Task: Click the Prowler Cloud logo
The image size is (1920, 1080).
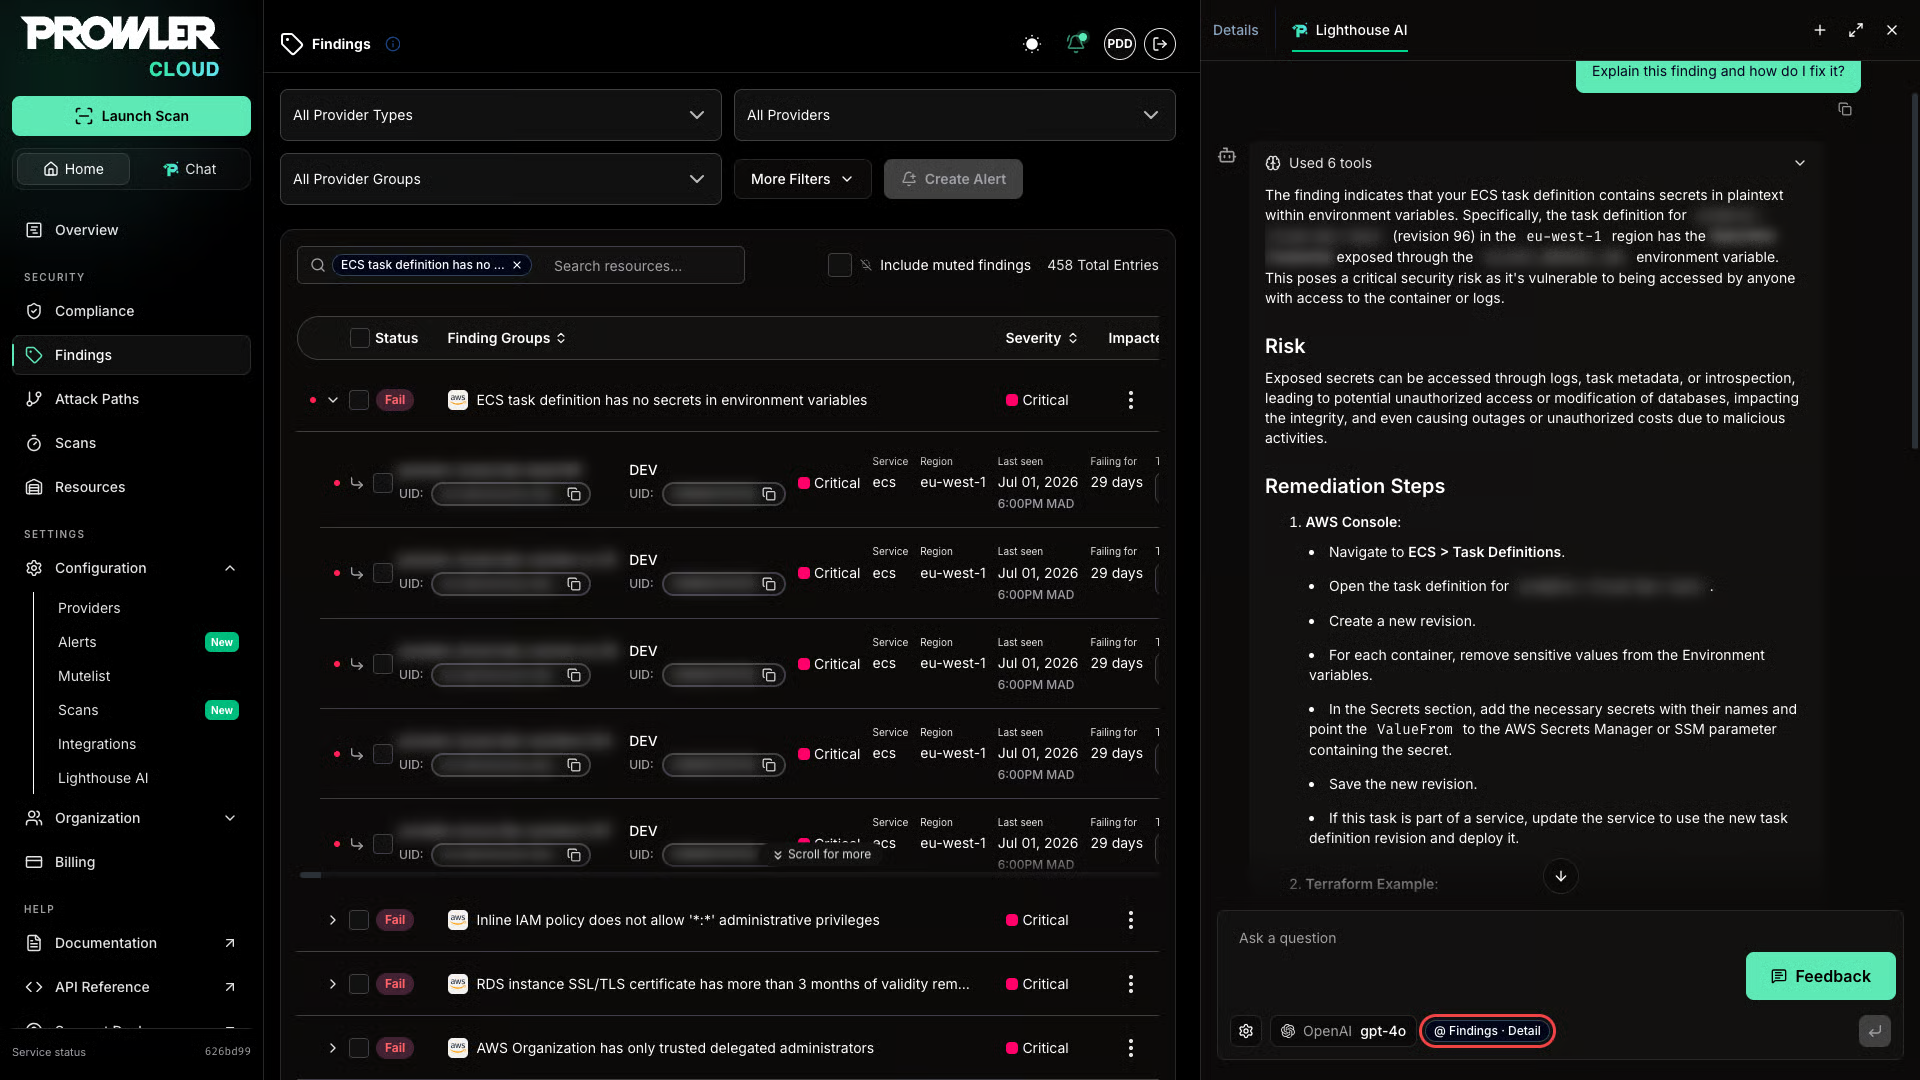Action: pyautogui.click(x=121, y=47)
